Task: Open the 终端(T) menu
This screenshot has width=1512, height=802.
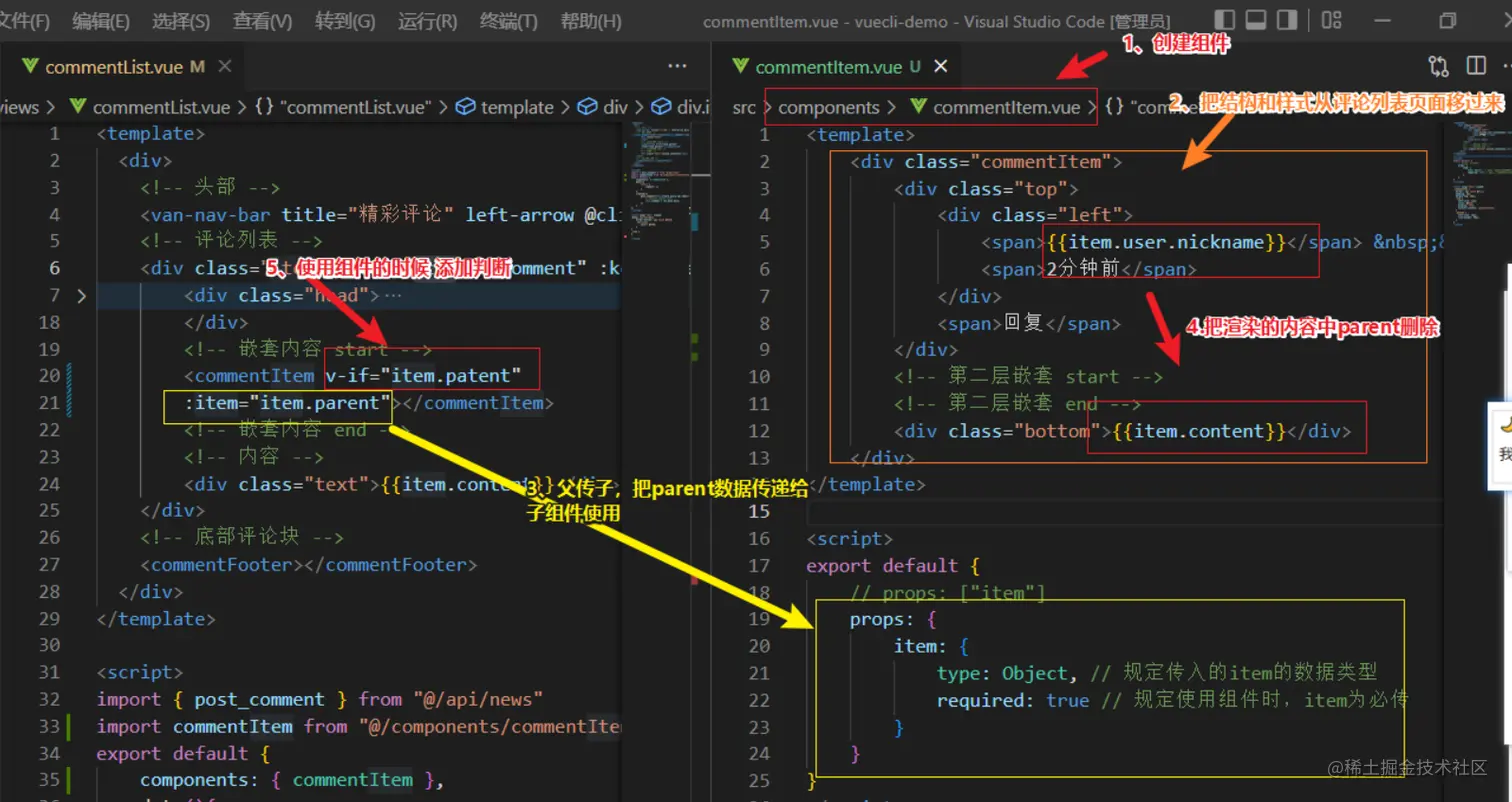Action: 509,21
